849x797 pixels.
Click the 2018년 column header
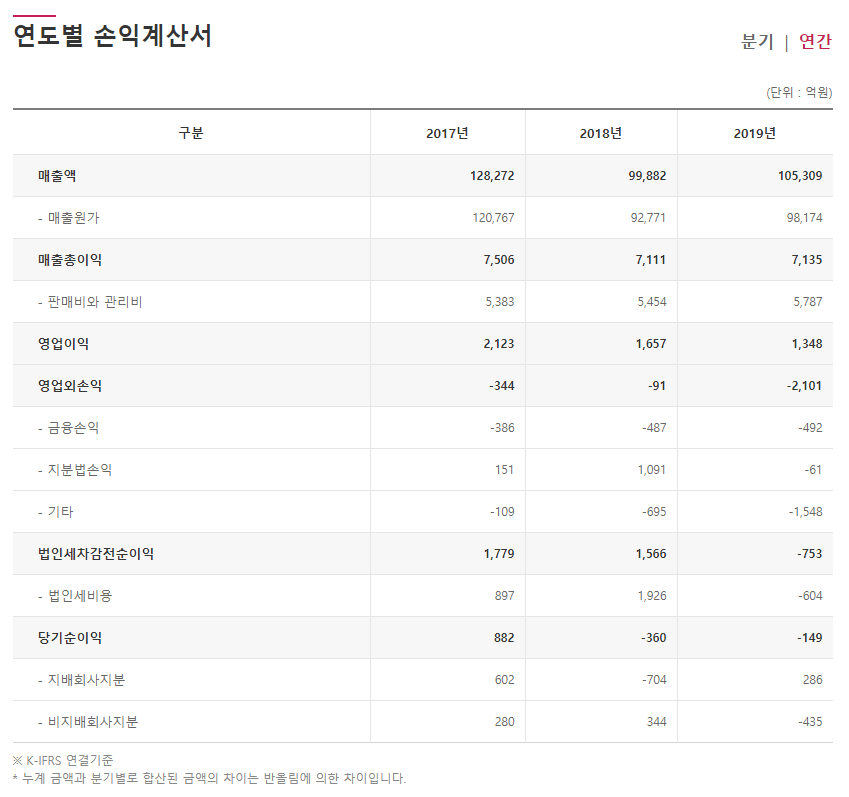coord(601,133)
